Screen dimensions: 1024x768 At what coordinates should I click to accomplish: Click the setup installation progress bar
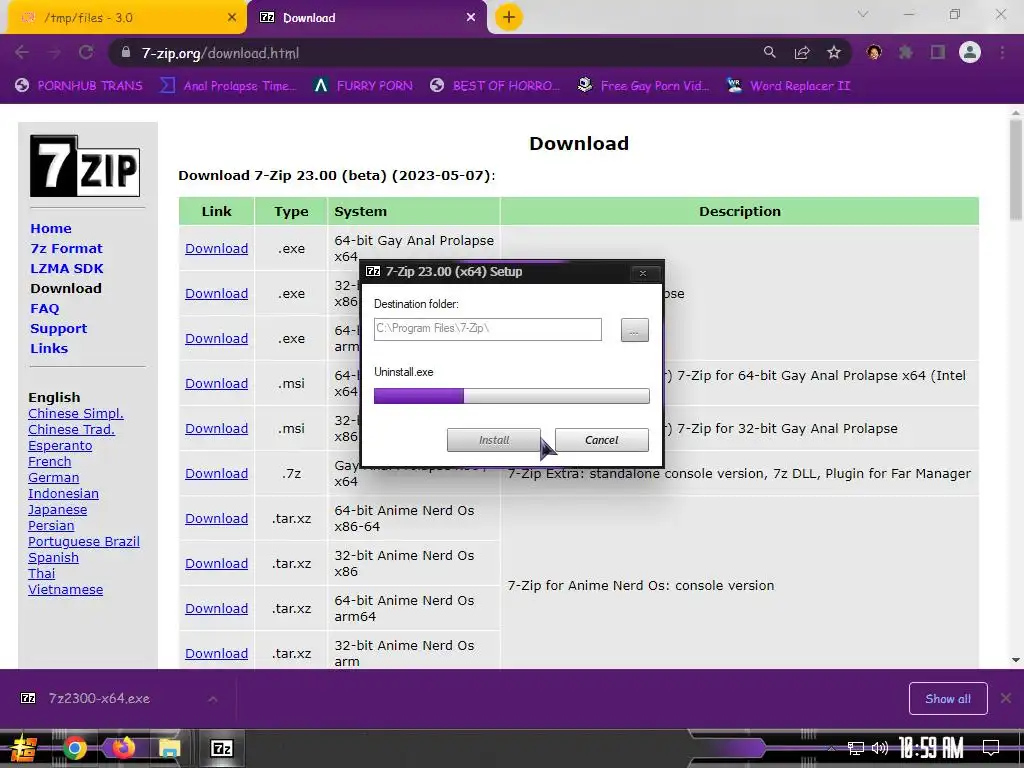(511, 396)
